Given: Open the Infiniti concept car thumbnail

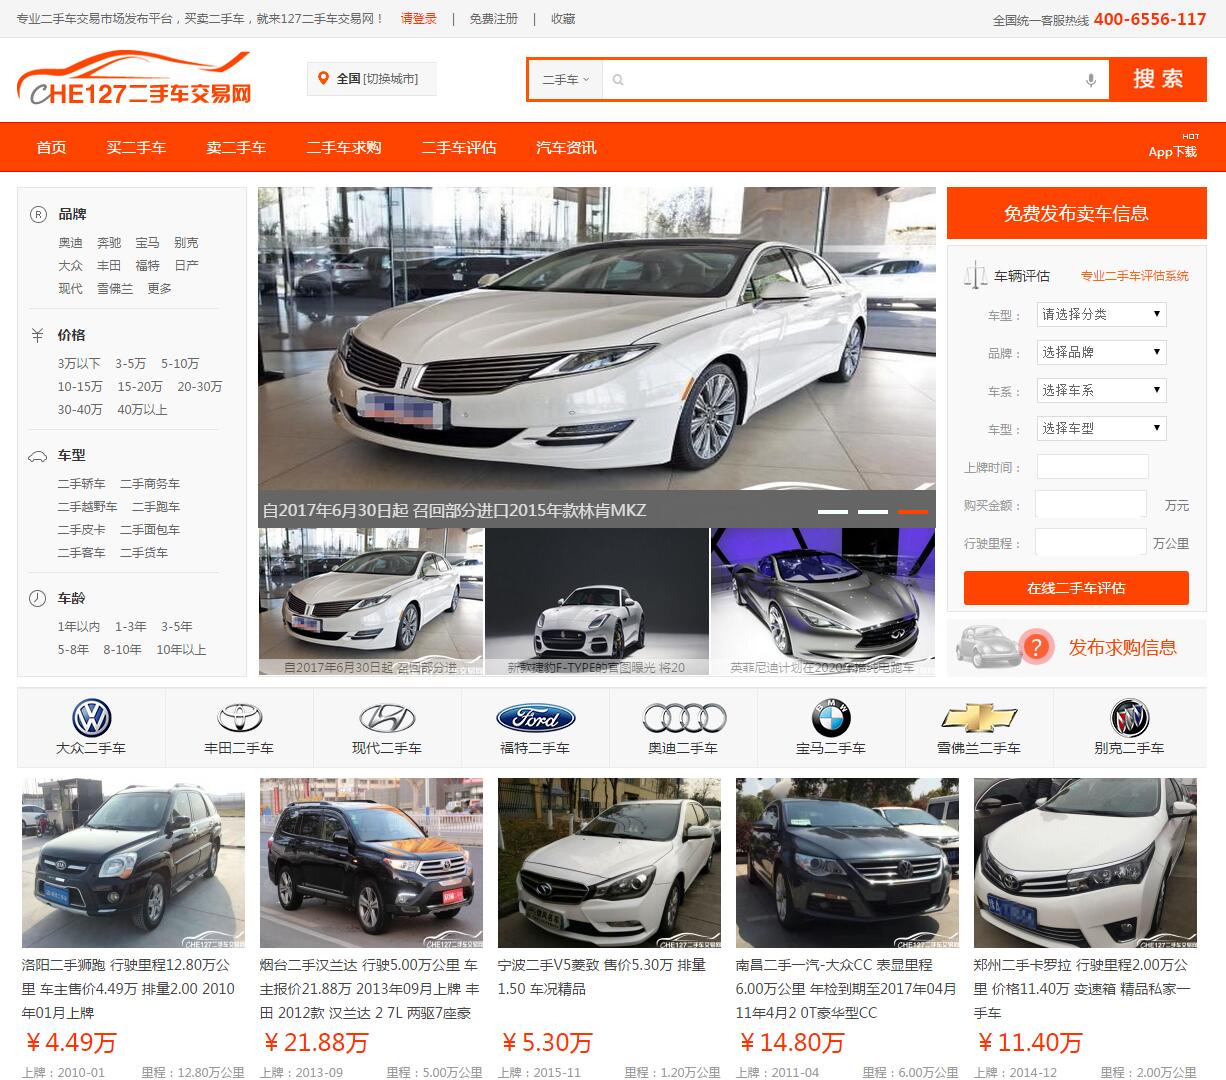Looking at the screenshot, I should click(x=823, y=602).
